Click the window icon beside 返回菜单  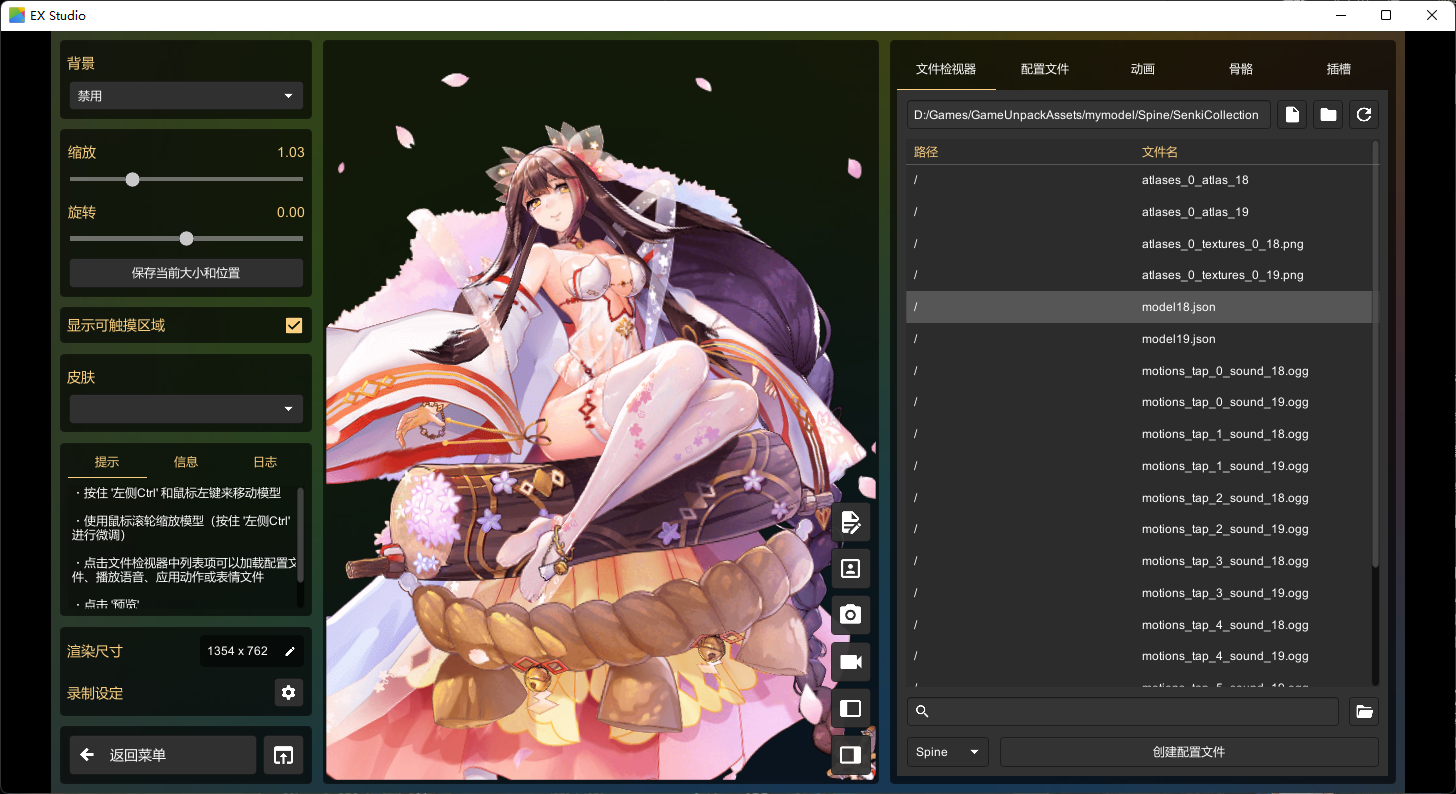click(283, 755)
